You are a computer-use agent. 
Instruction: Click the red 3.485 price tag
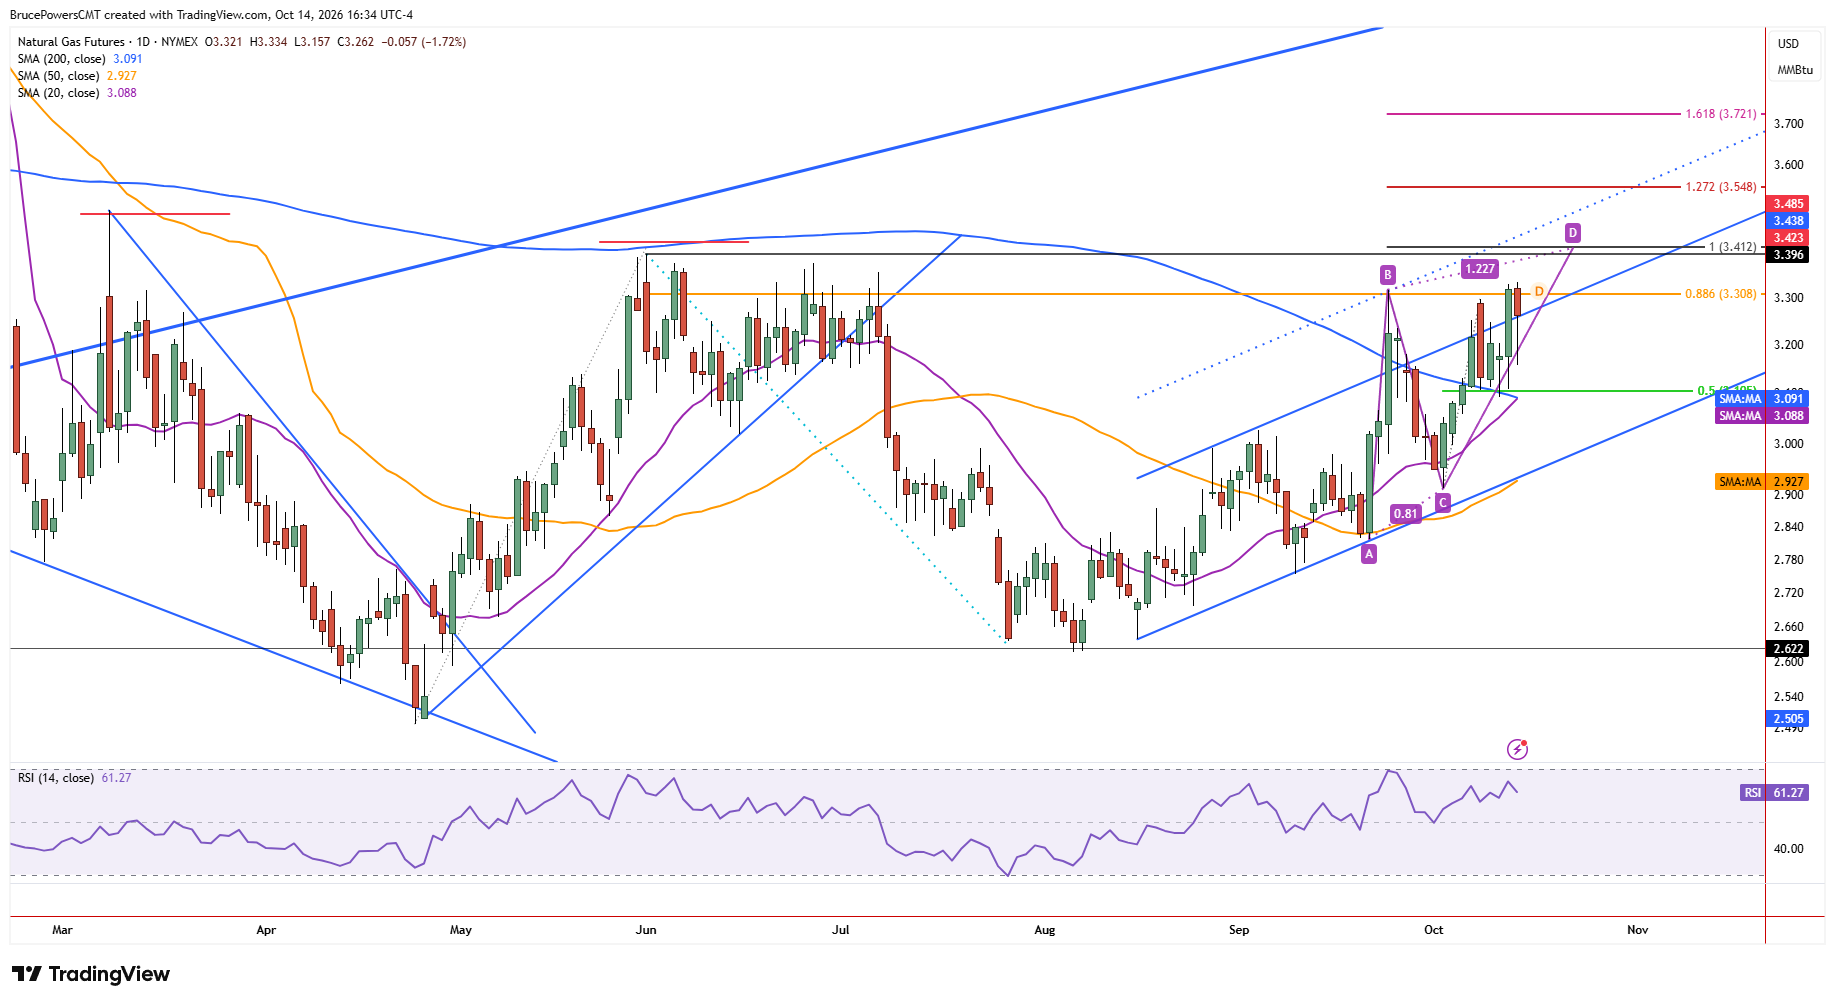[1788, 204]
